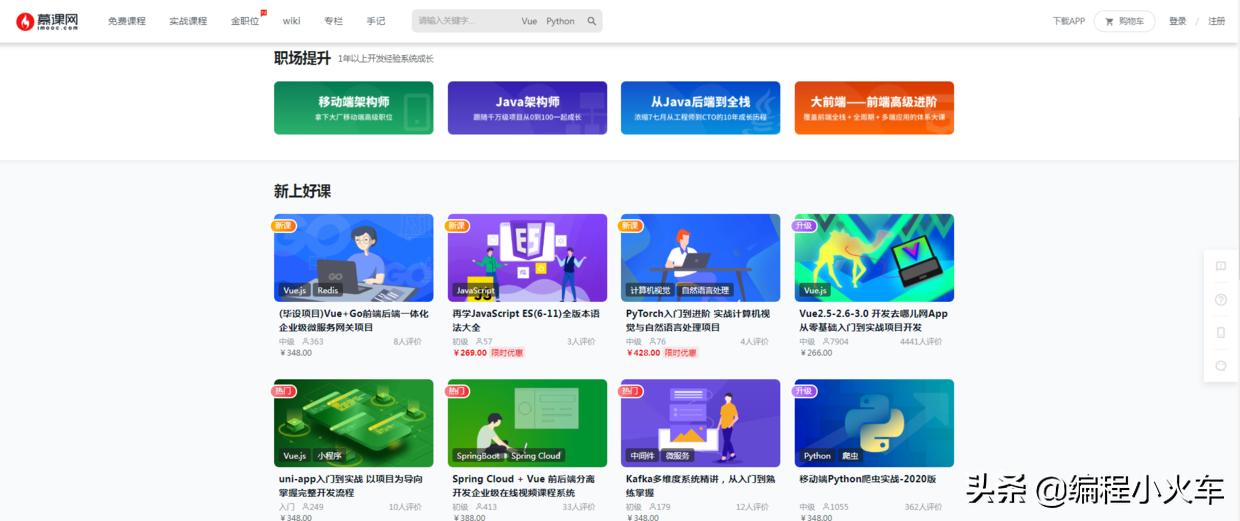
Task: Click title uni-app入门到实战 以项目为导向
Action: coord(351,485)
